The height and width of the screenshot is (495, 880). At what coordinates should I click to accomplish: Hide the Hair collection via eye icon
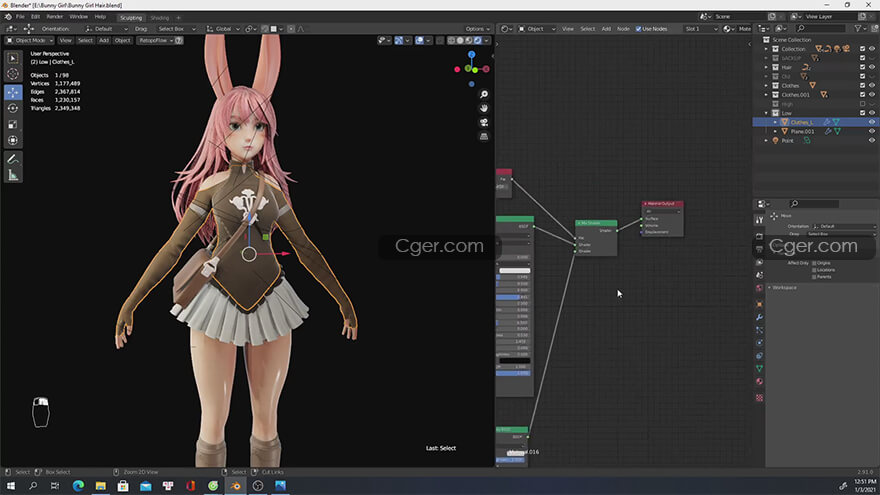point(872,67)
